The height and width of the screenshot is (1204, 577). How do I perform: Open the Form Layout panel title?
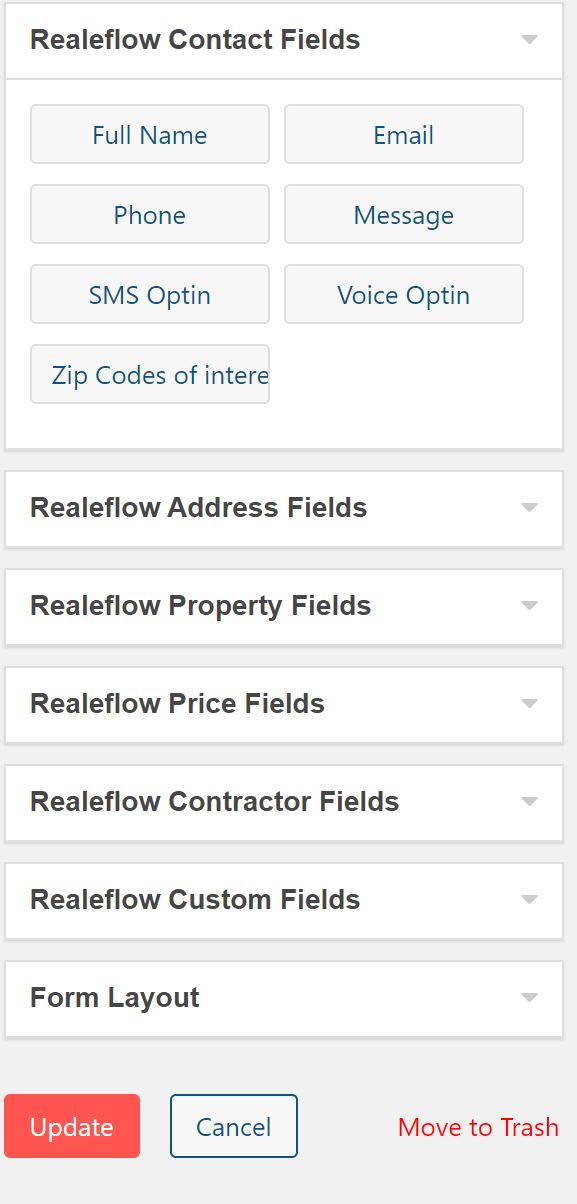coord(115,998)
